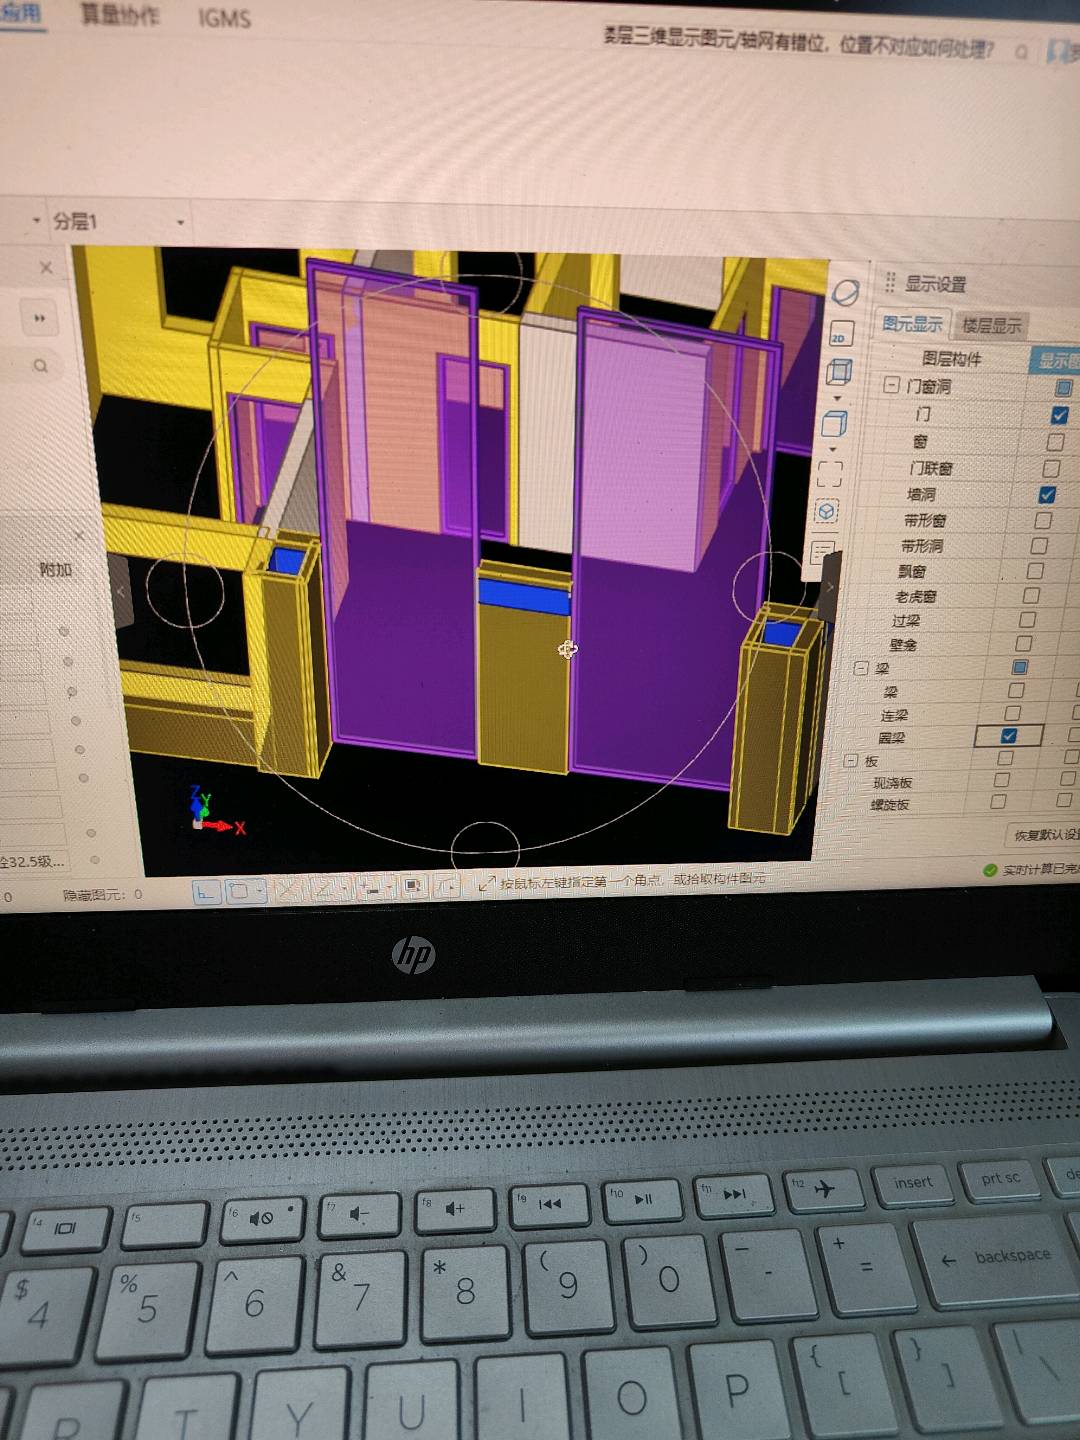The height and width of the screenshot is (1440, 1080).
Task: Uncheck the 圈梁 display checkbox
Action: [x=1008, y=736]
